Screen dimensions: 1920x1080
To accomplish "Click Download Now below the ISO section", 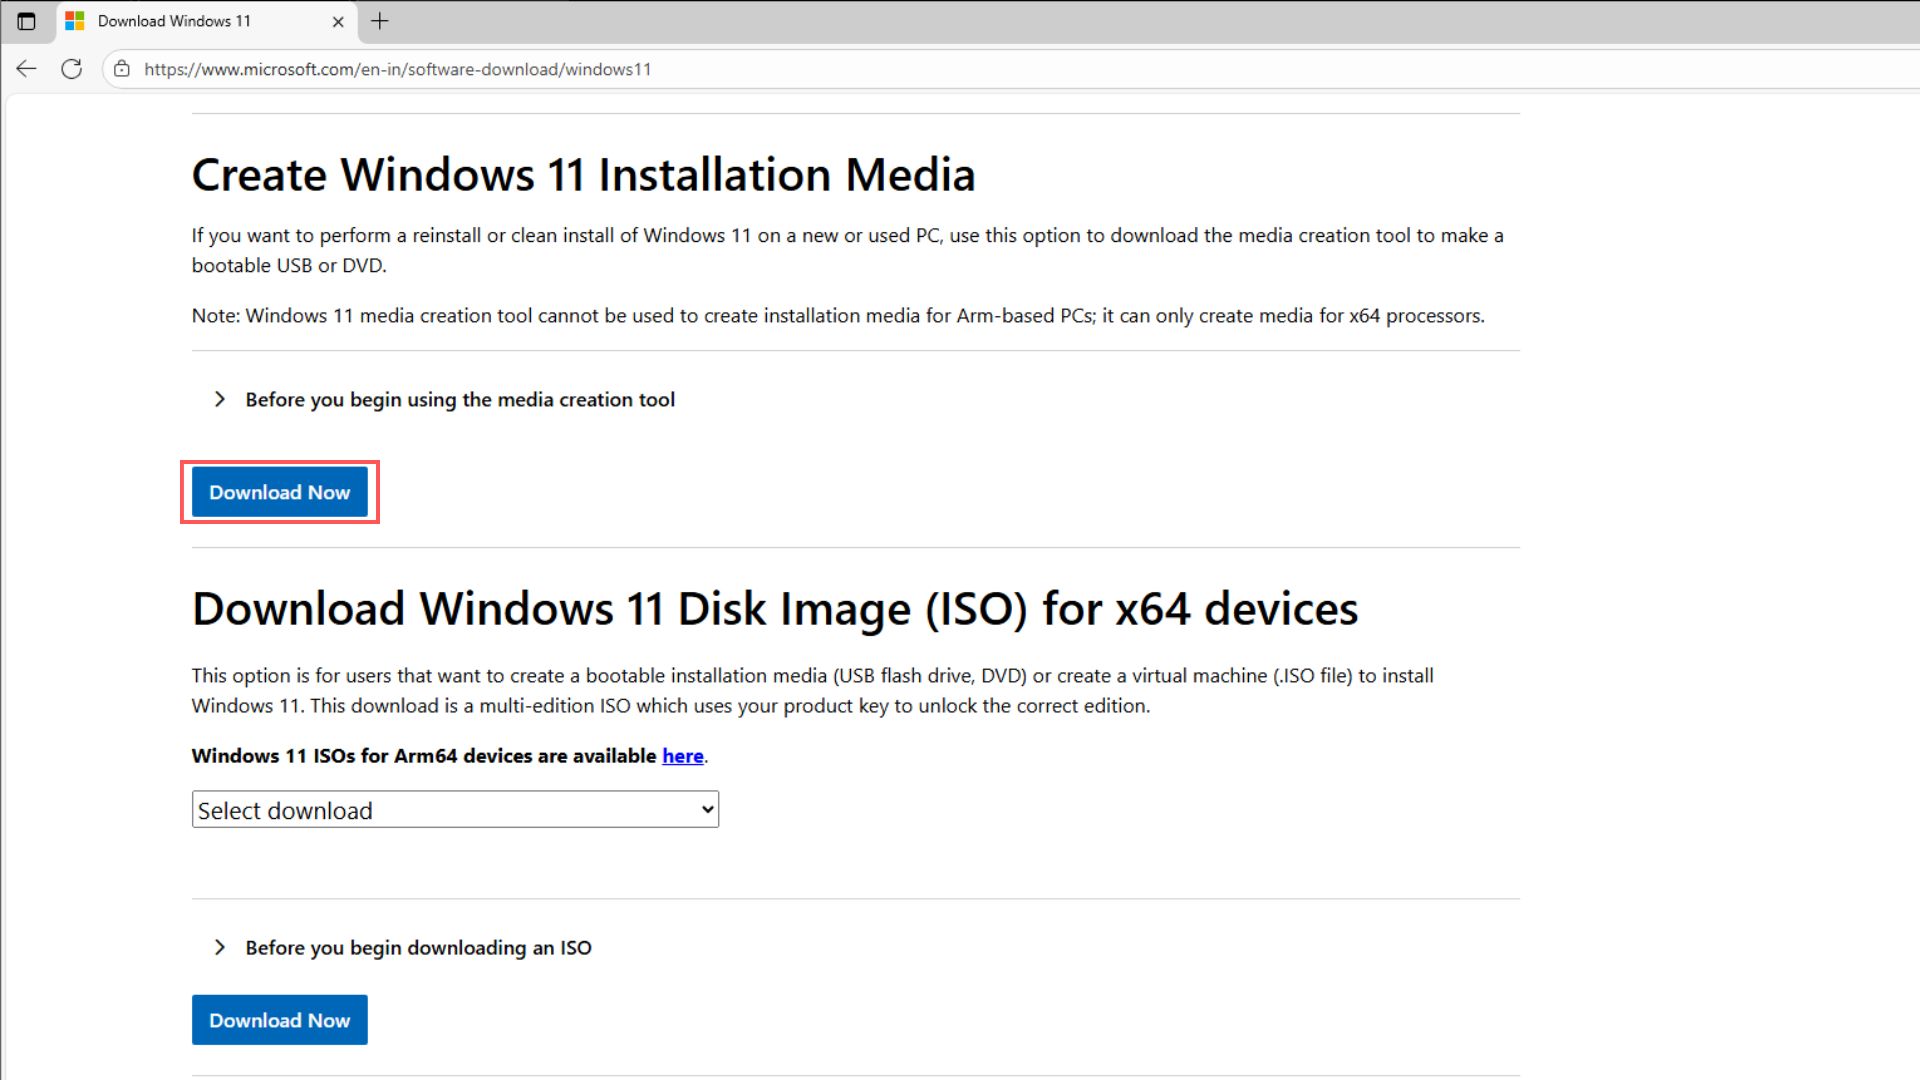I will (x=279, y=1019).
